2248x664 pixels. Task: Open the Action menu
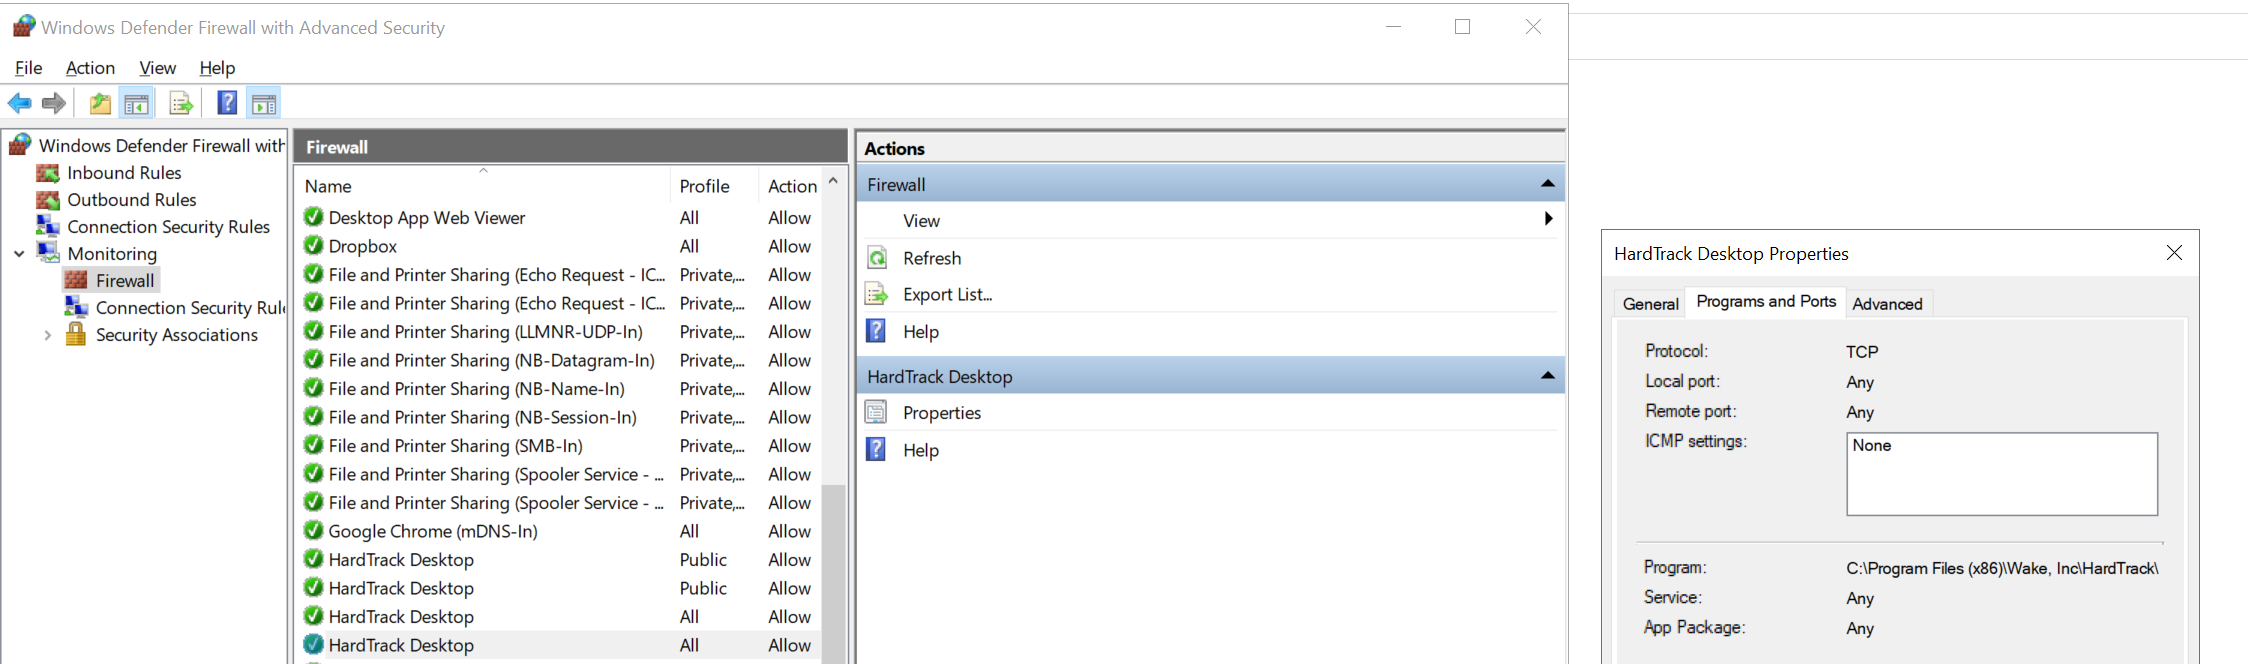click(90, 68)
